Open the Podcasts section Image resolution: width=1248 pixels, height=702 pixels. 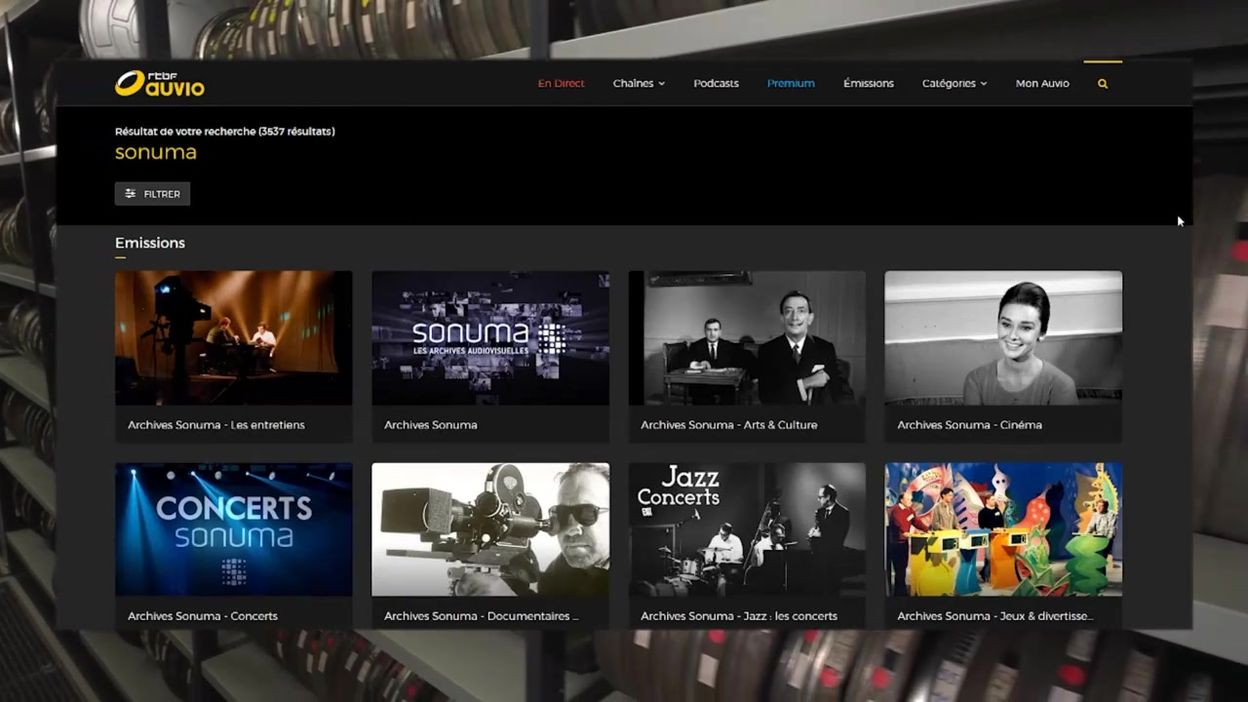(715, 83)
